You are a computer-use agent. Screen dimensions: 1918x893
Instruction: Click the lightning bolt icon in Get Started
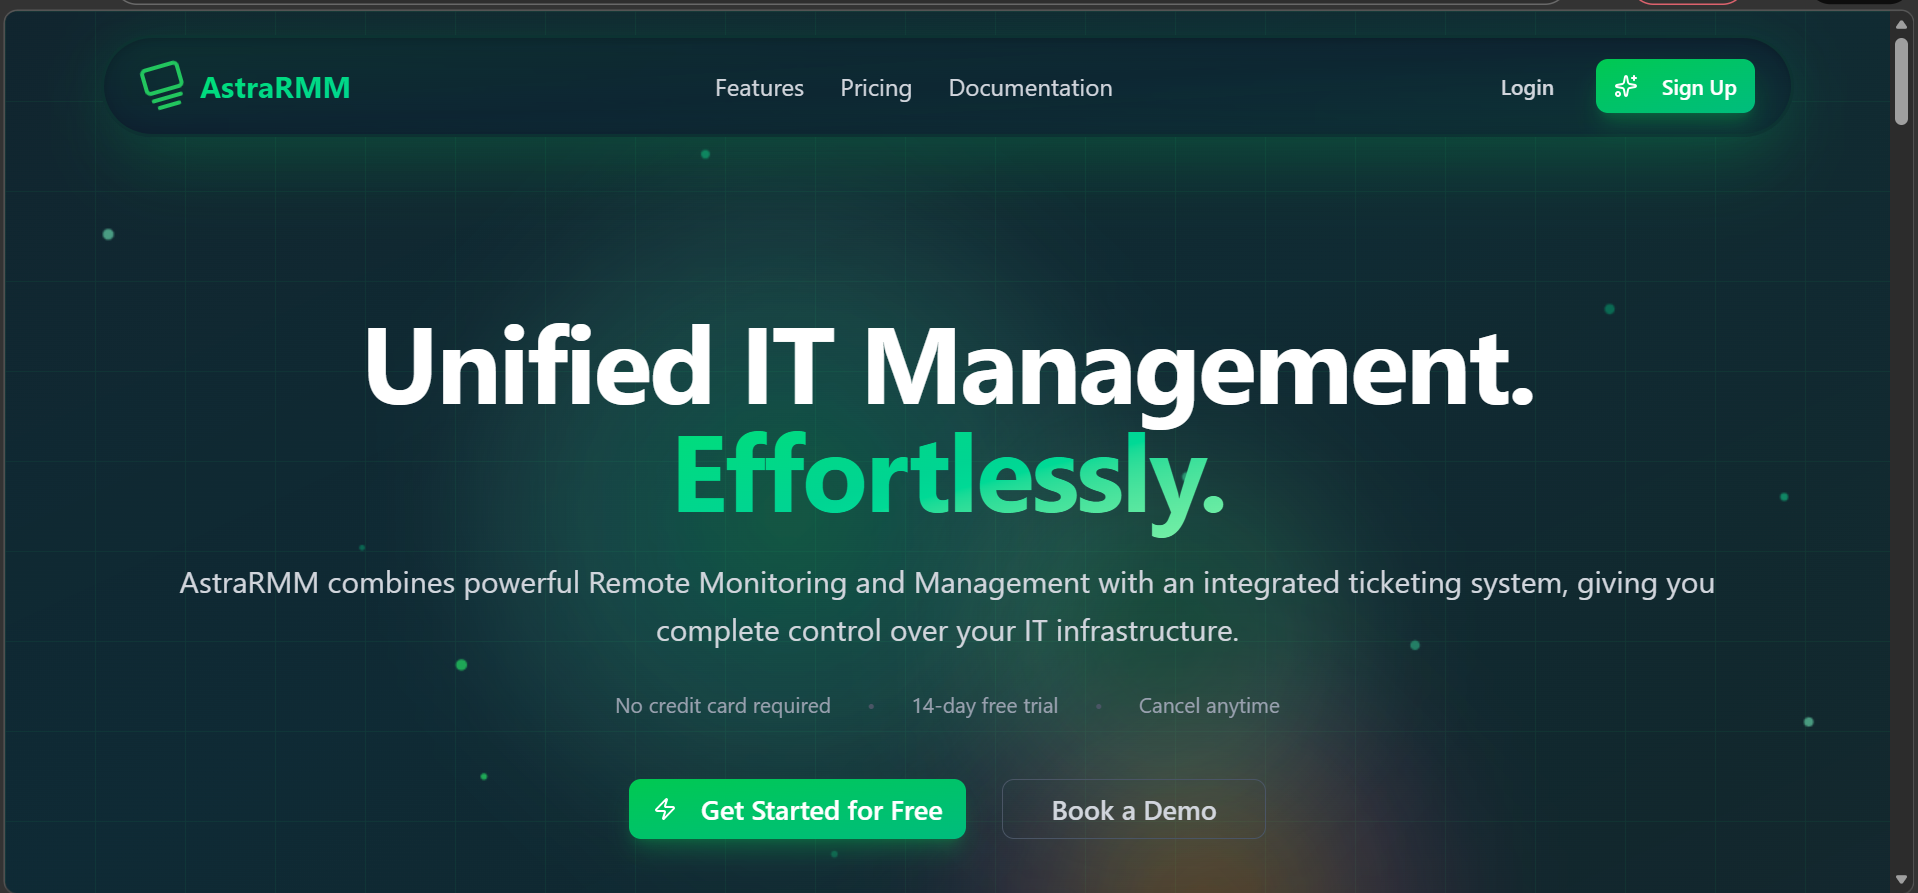click(665, 809)
